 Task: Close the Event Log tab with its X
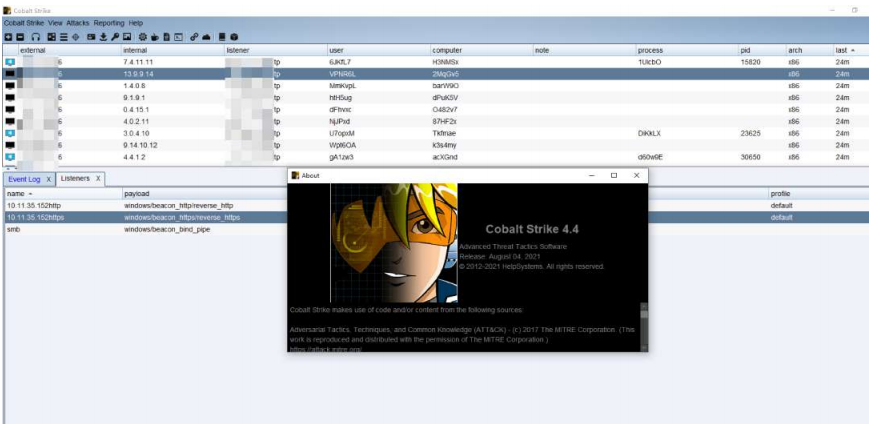click(x=48, y=180)
